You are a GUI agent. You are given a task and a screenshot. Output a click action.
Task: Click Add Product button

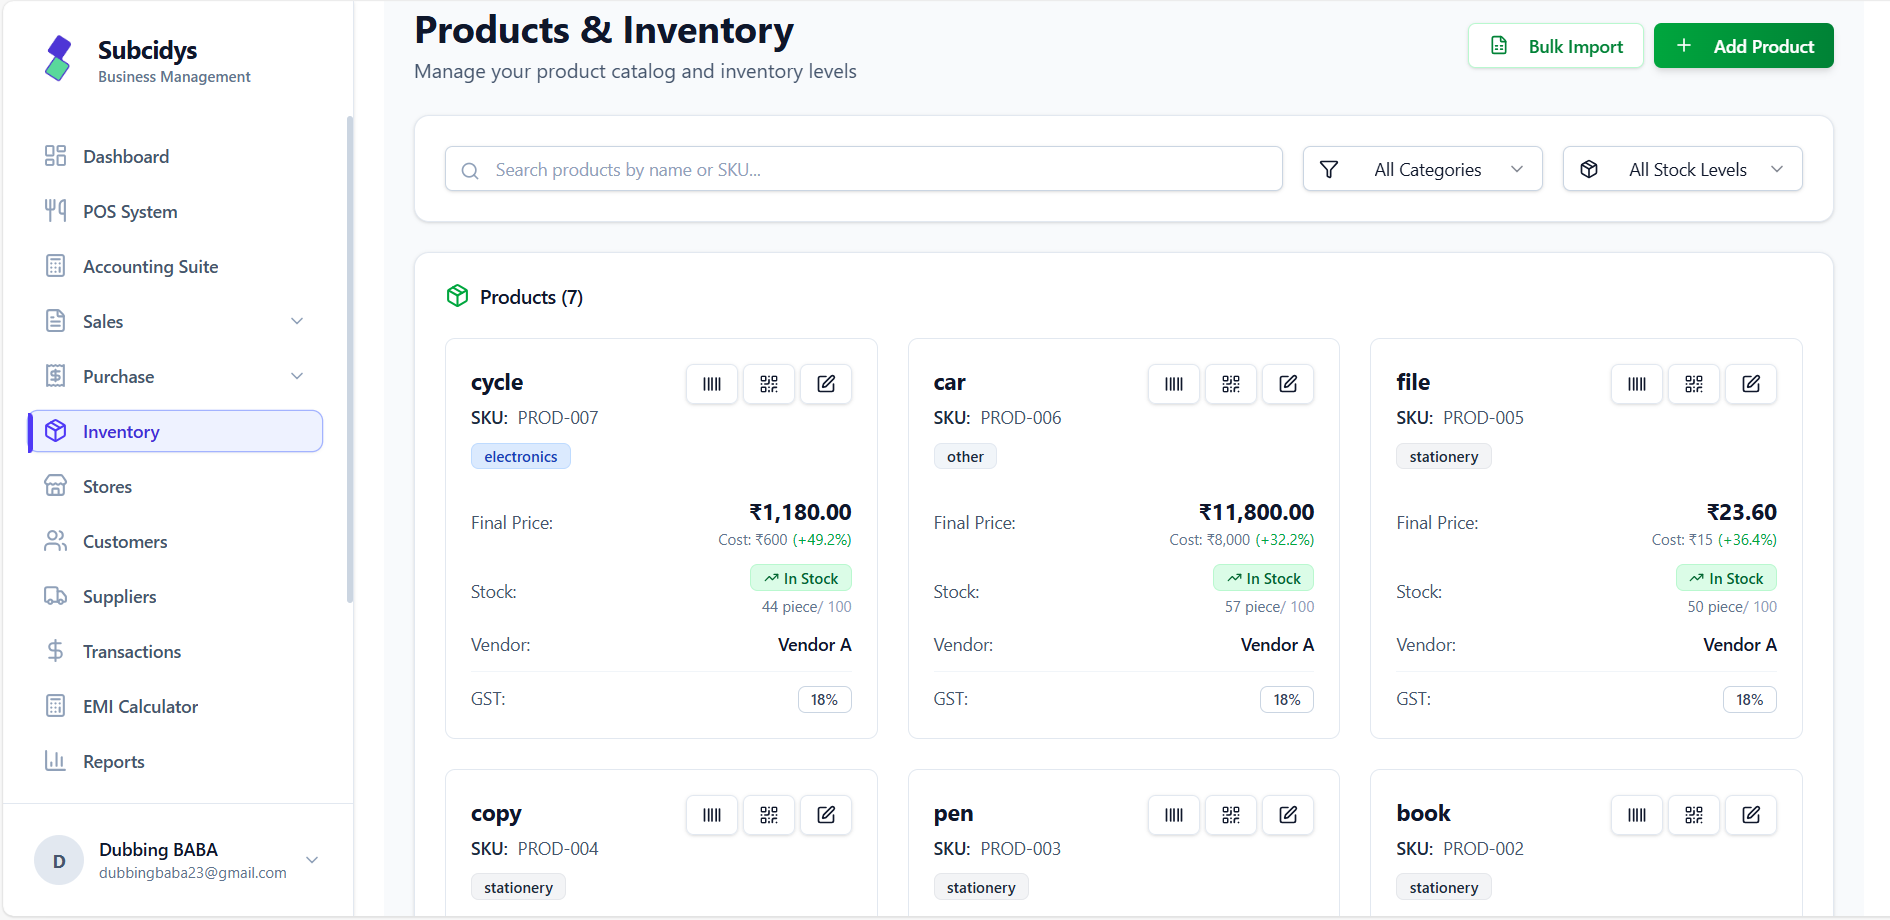point(1743,46)
